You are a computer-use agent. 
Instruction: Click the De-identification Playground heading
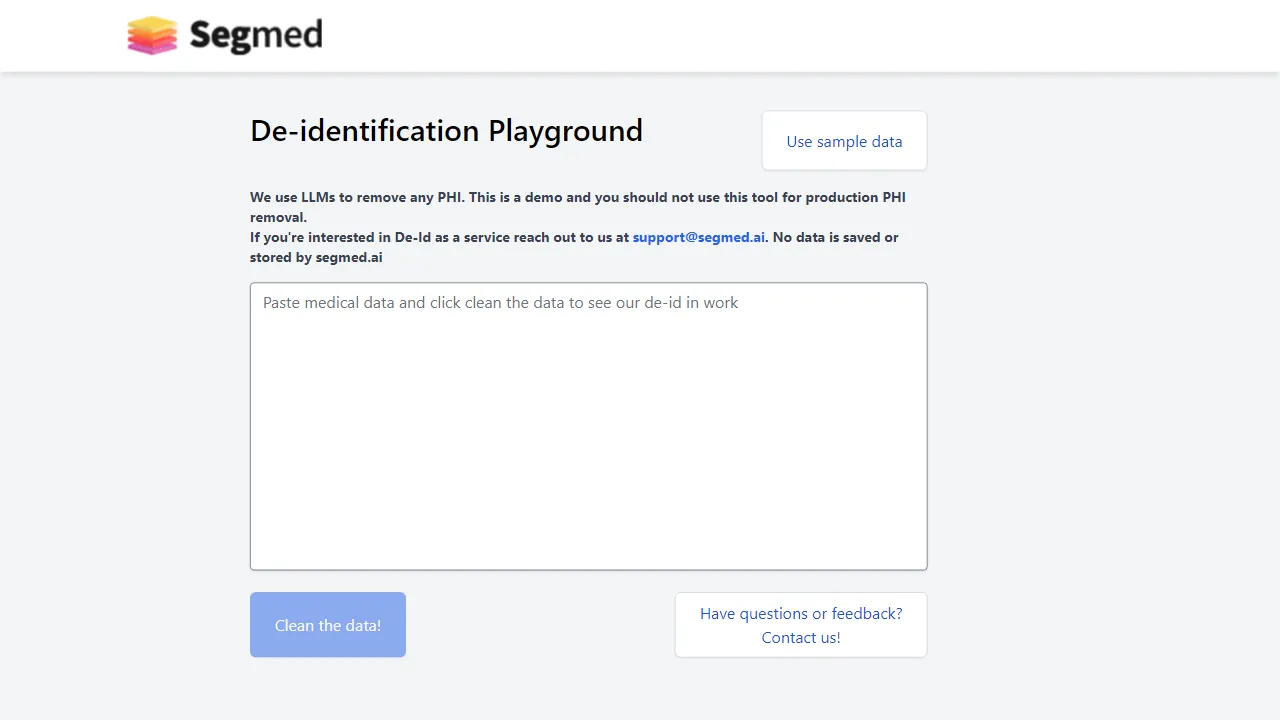(x=446, y=131)
